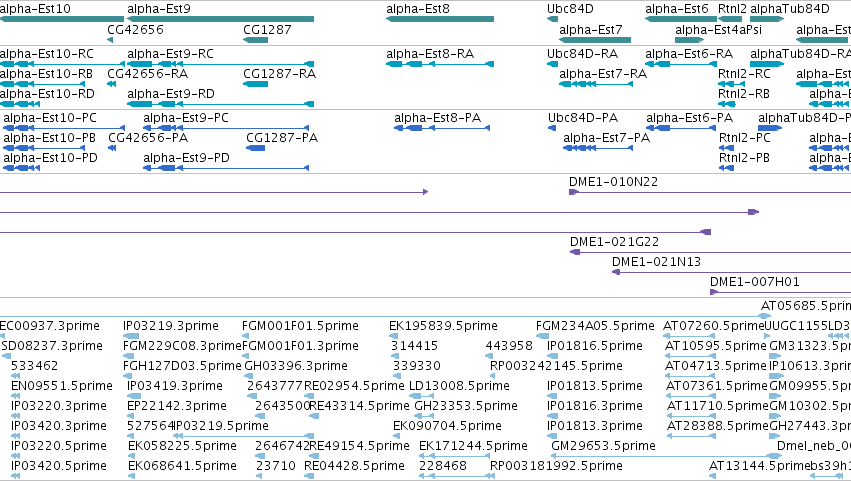Click transcript CG1287-RA
The width and height of the screenshot is (851, 481).
(280, 74)
